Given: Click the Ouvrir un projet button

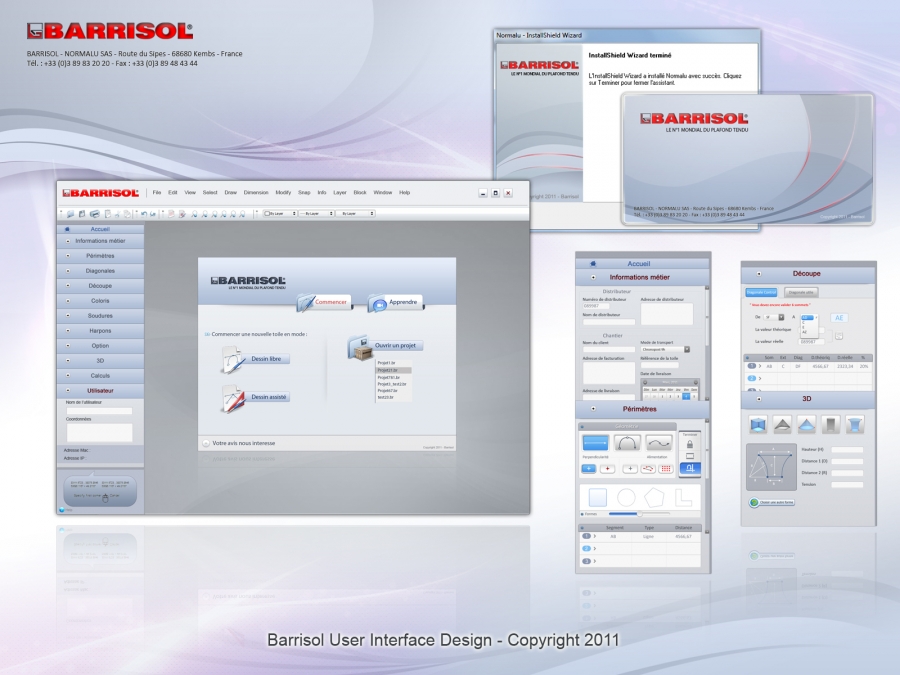Looking at the screenshot, I should tap(395, 346).
